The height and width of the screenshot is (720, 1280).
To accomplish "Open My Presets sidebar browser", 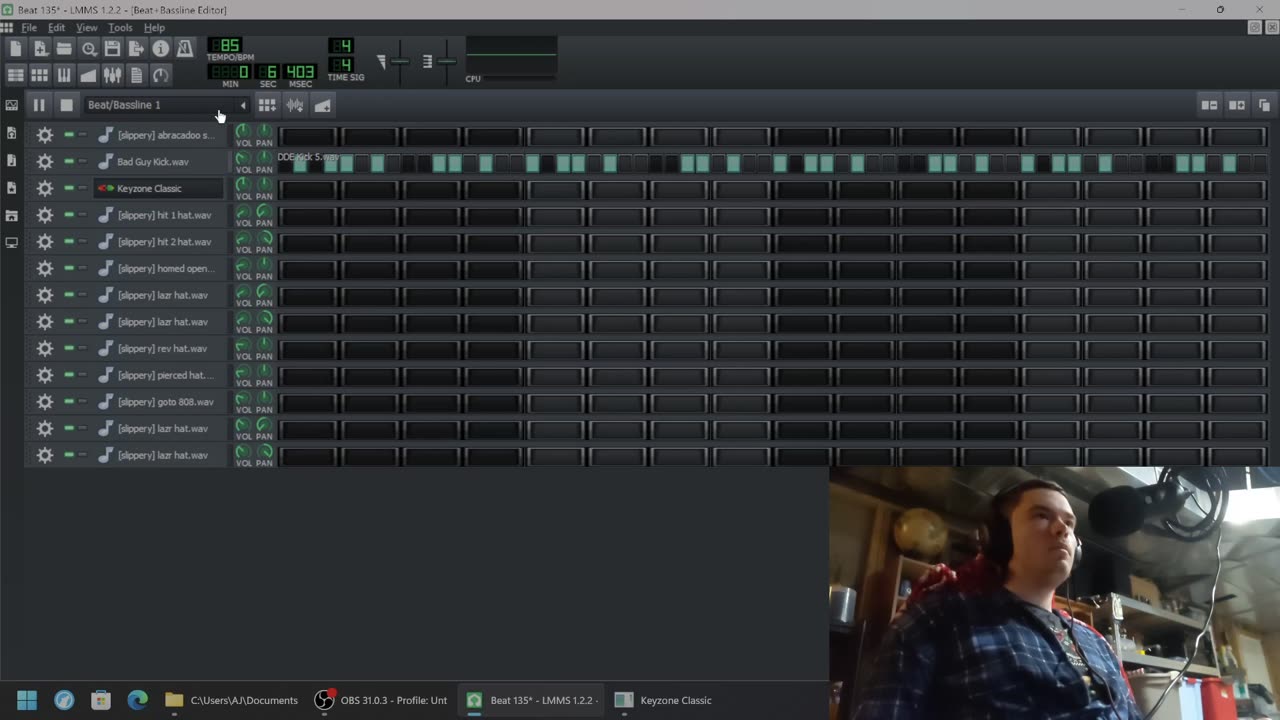I will click(x=11, y=188).
